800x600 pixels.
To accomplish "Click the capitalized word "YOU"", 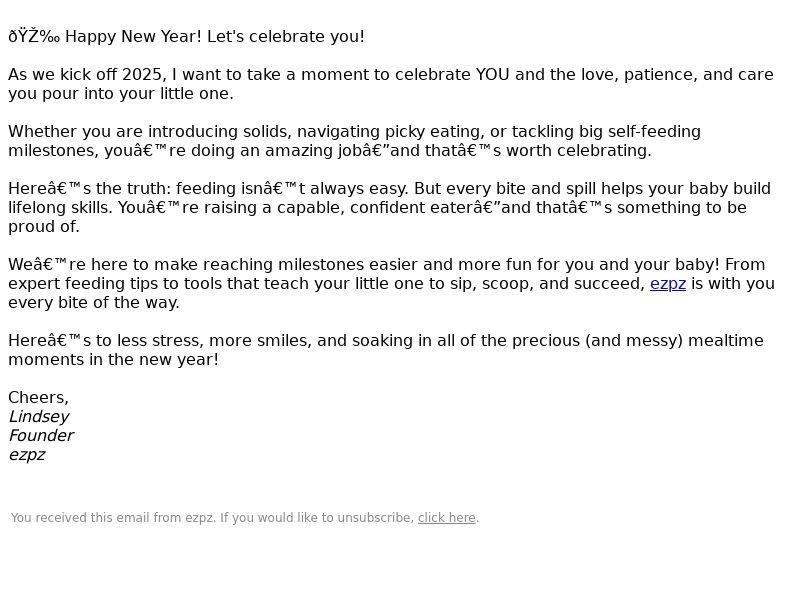I will click(x=492, y=74).
